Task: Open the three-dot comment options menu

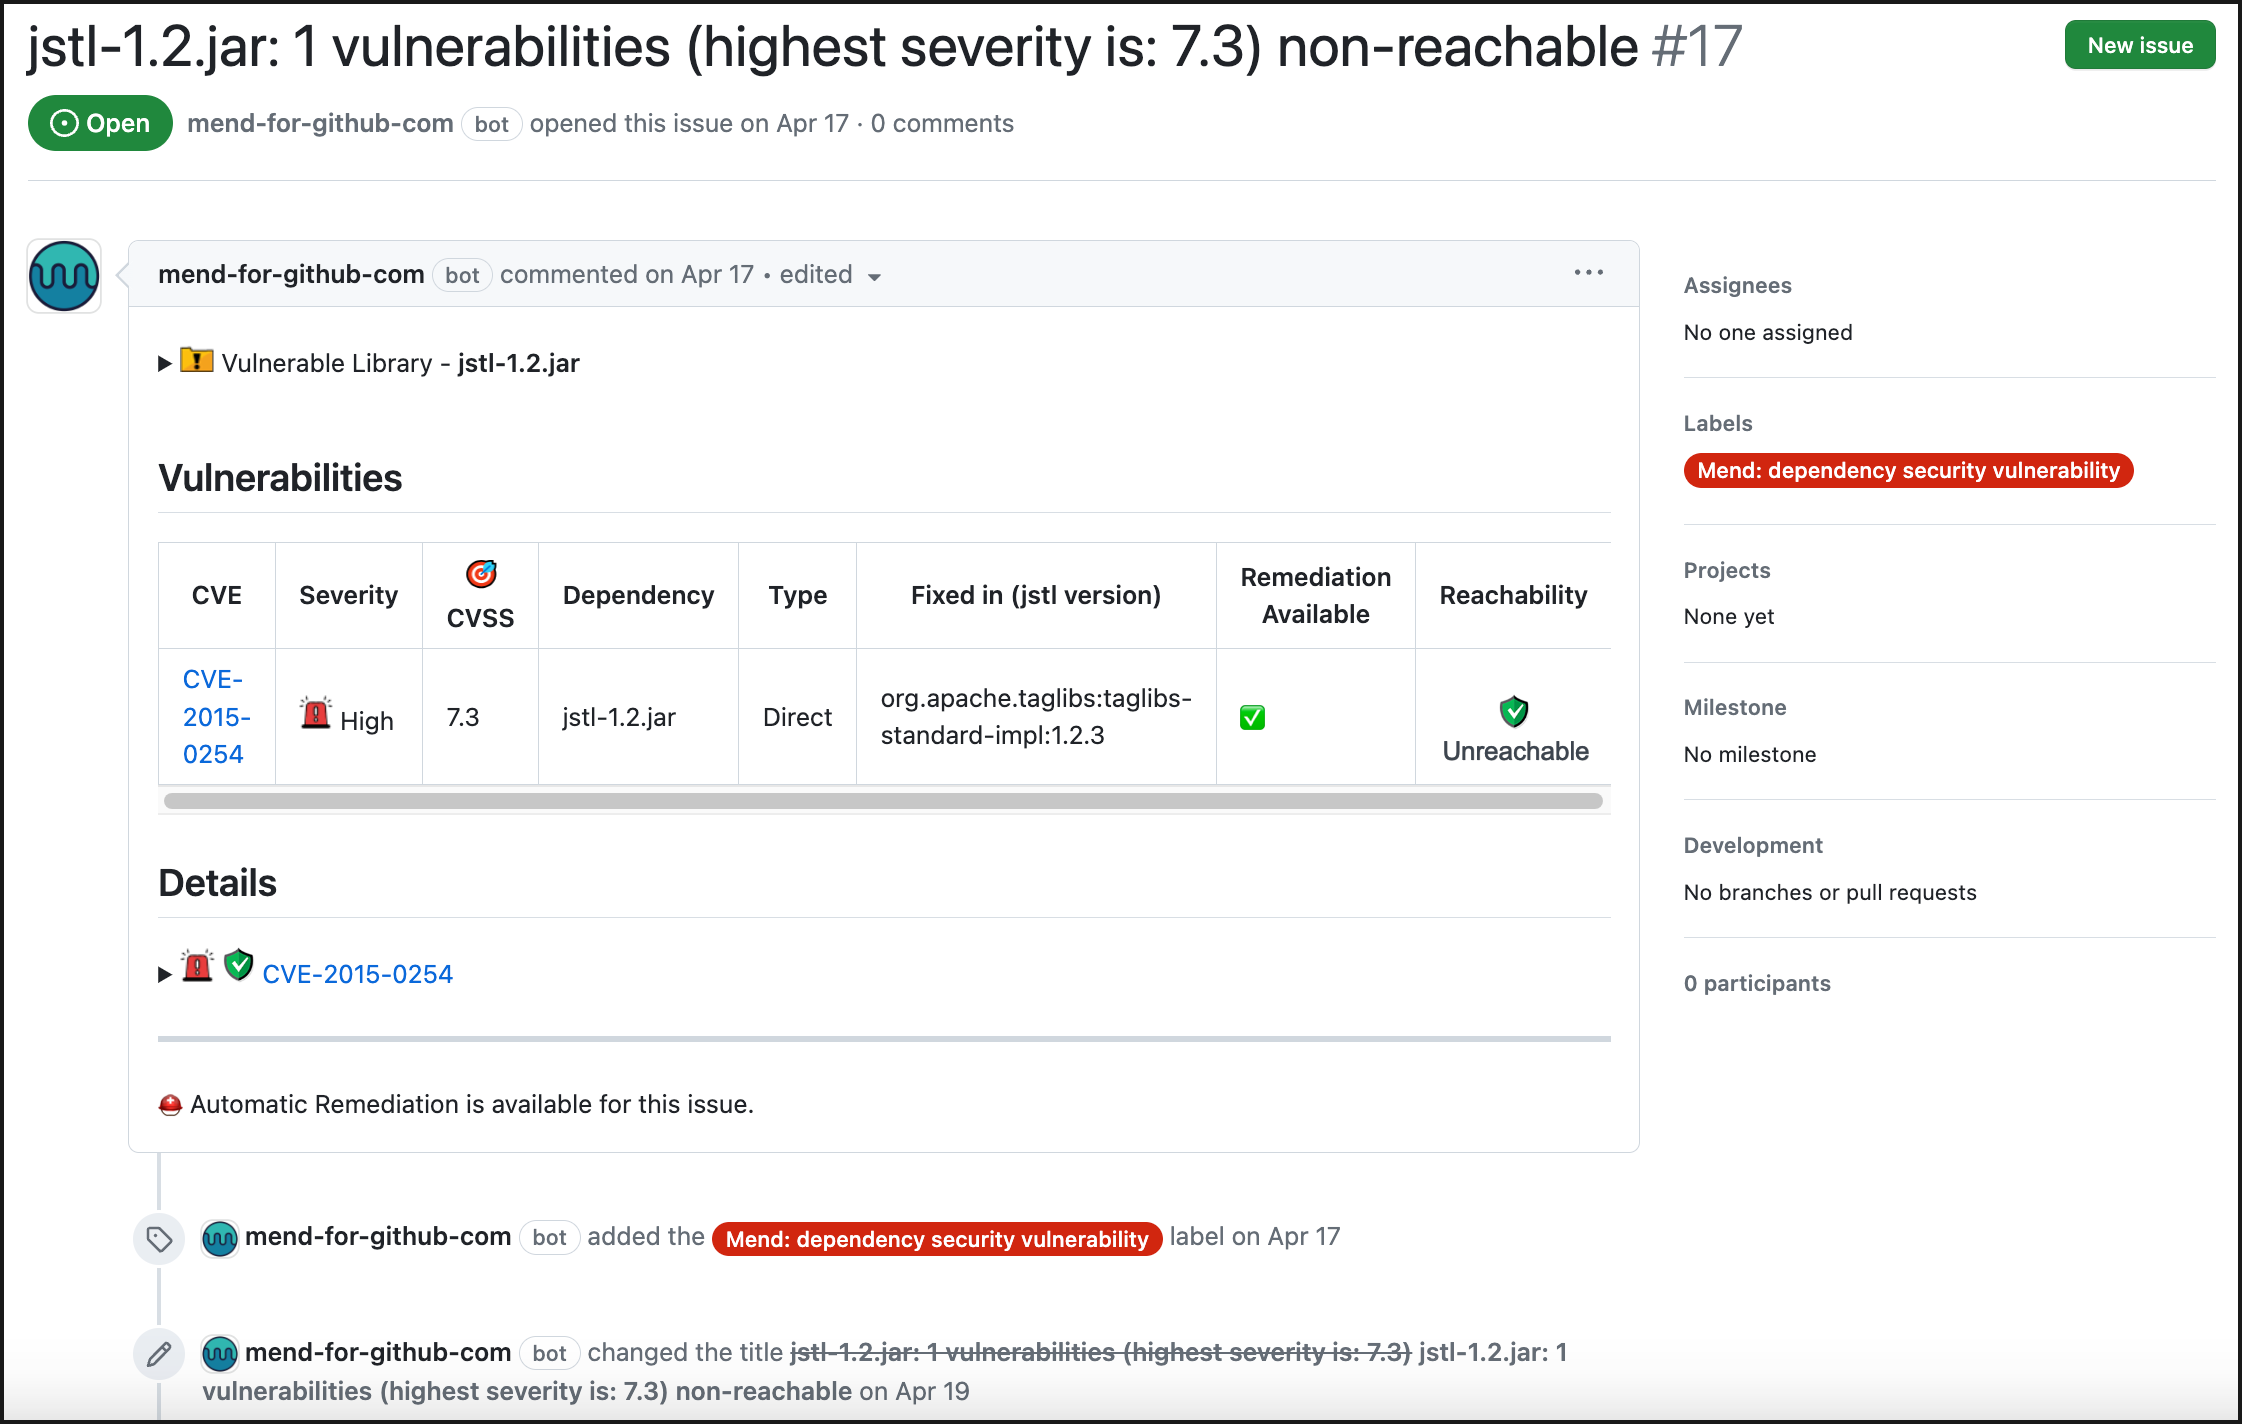Action: pos(1588,273)
